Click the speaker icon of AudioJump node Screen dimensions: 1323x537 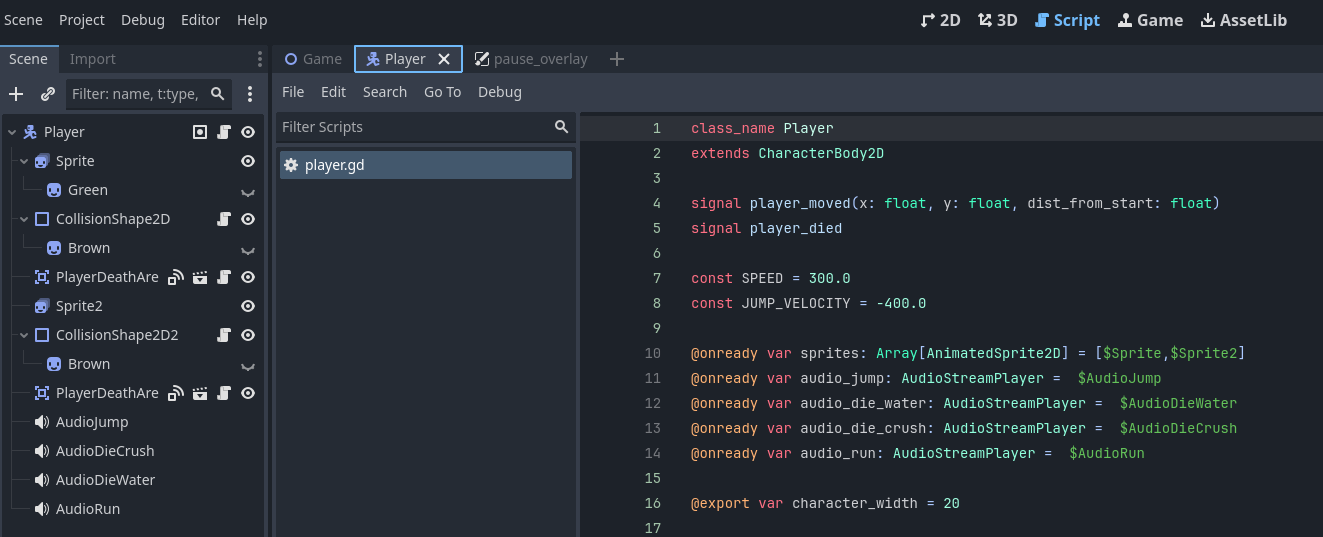click(42, 422)
